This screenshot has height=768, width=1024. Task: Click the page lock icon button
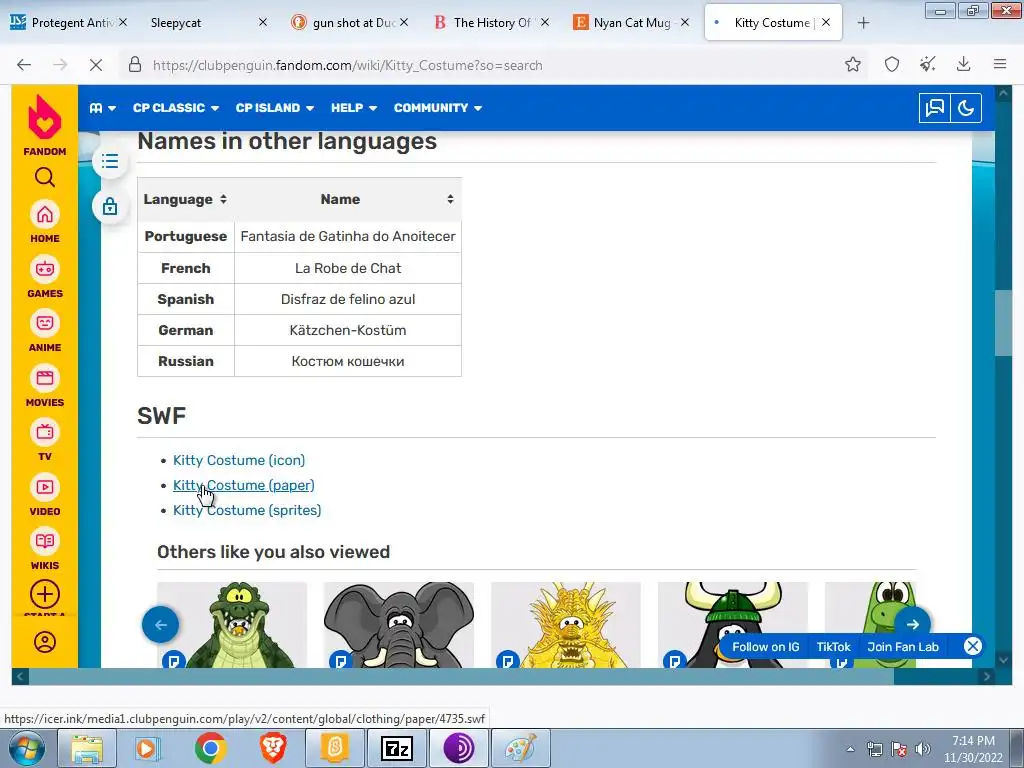[x=110, y=206]
